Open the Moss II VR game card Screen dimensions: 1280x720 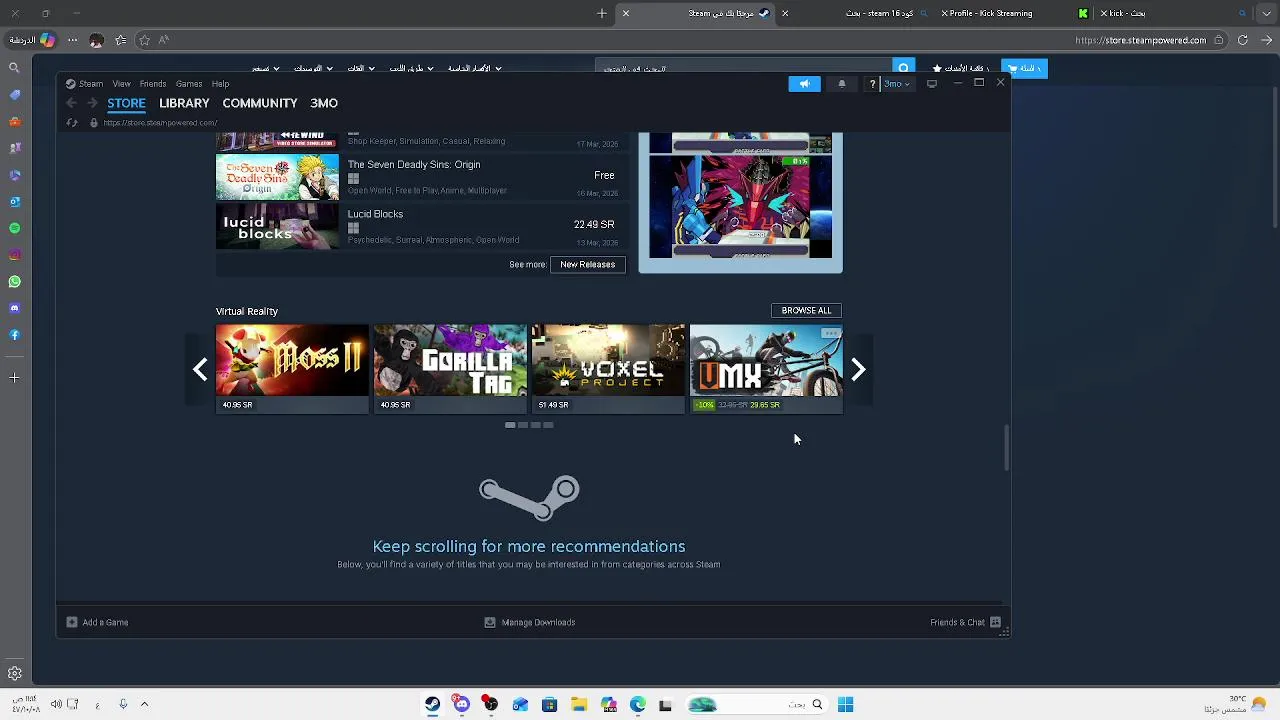292,368
